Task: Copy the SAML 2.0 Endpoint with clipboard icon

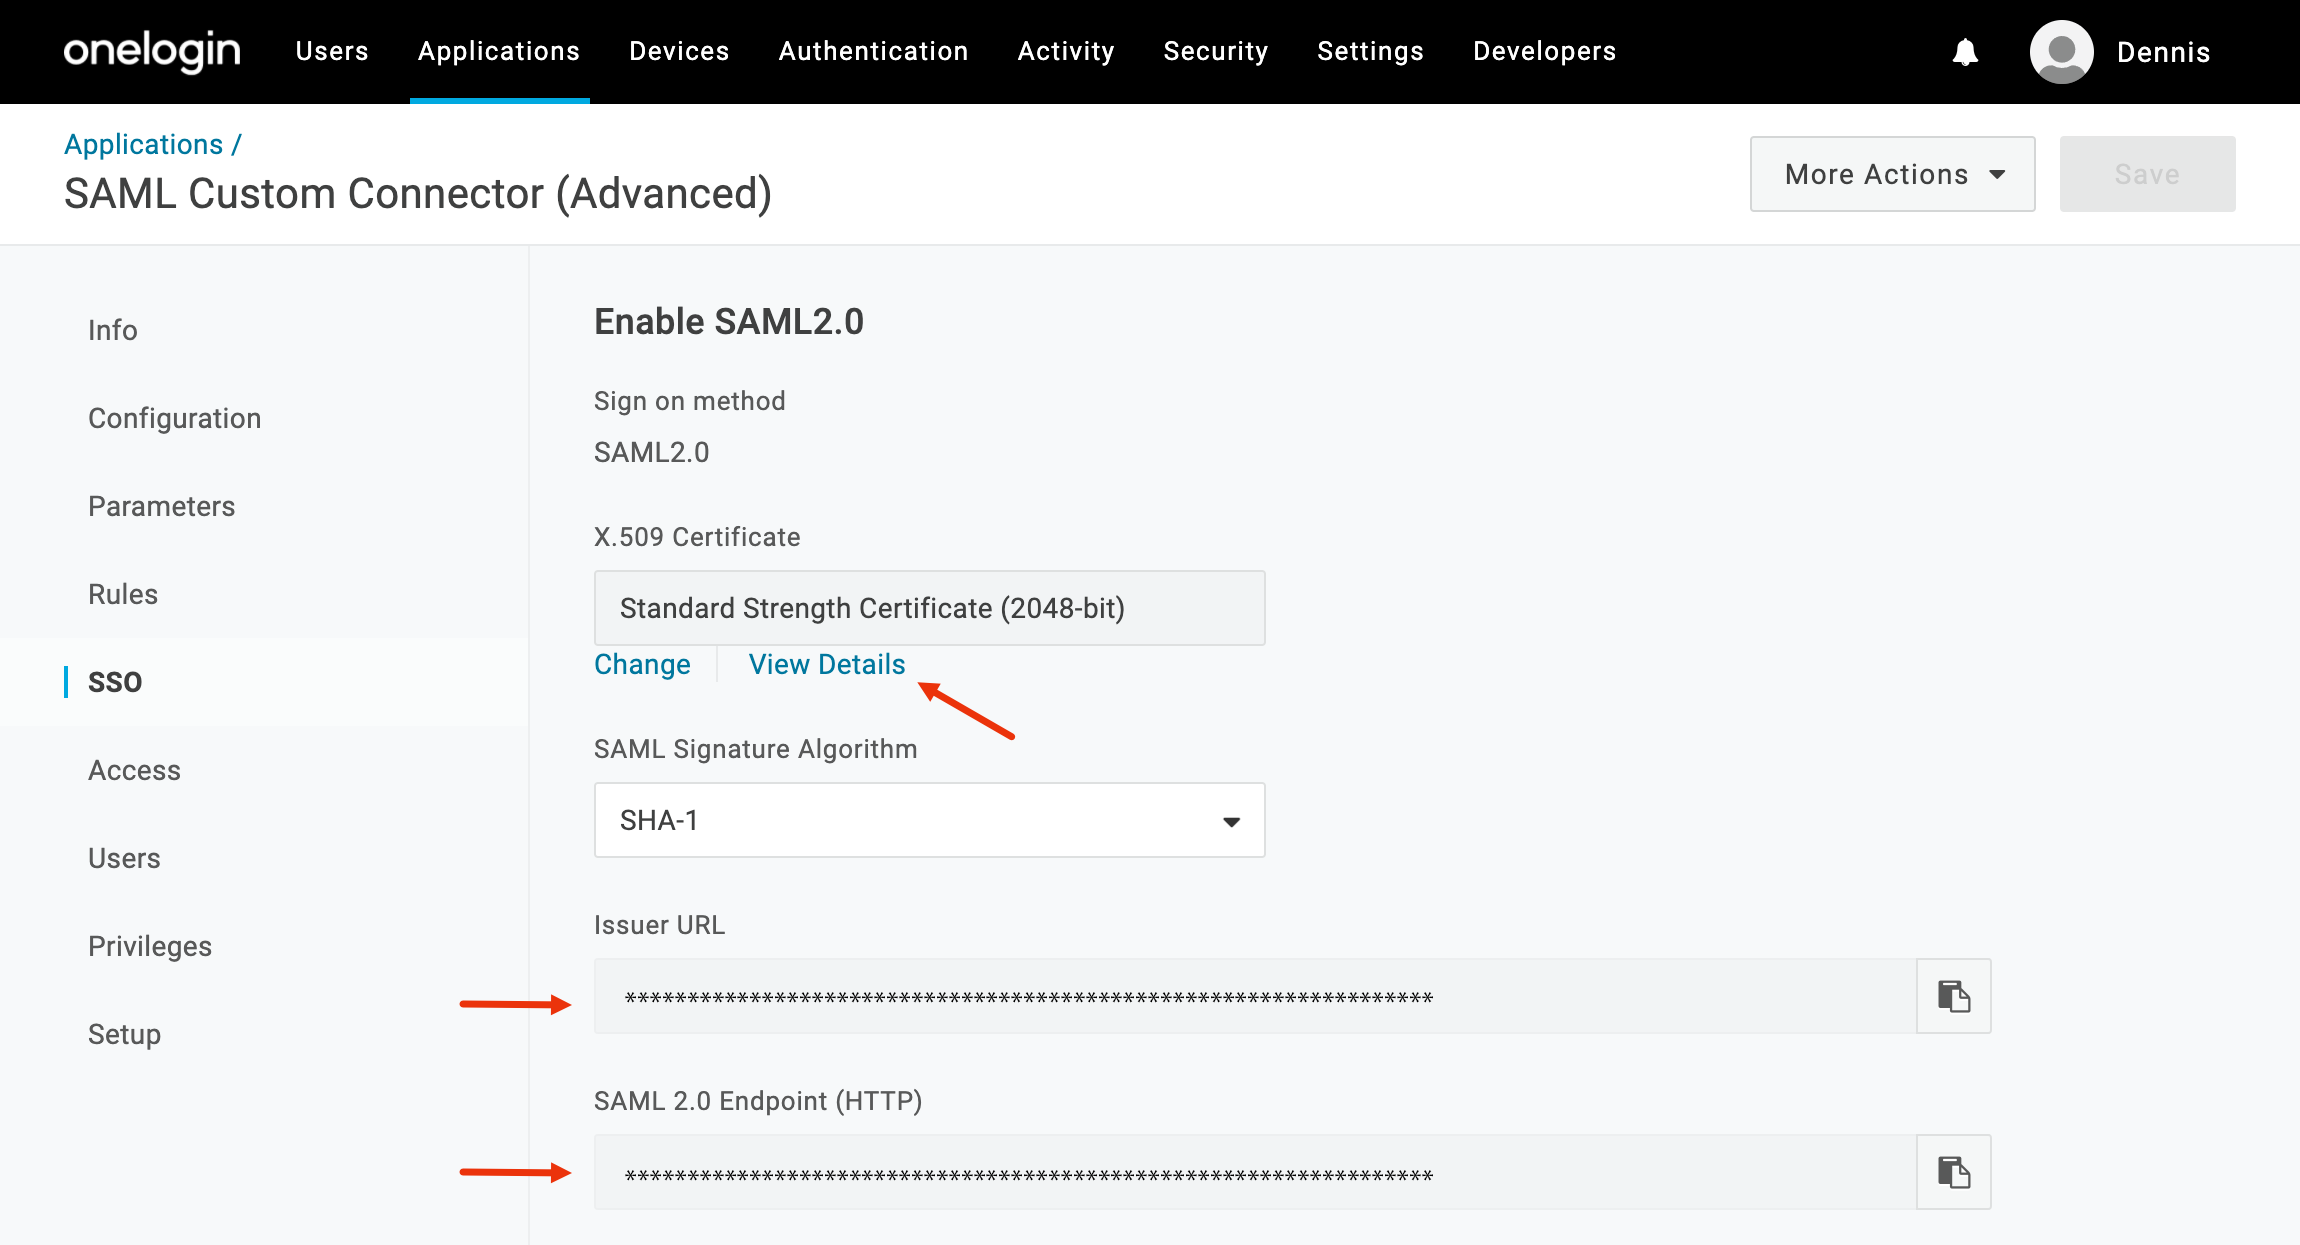Action: tap(1953, 1172)
